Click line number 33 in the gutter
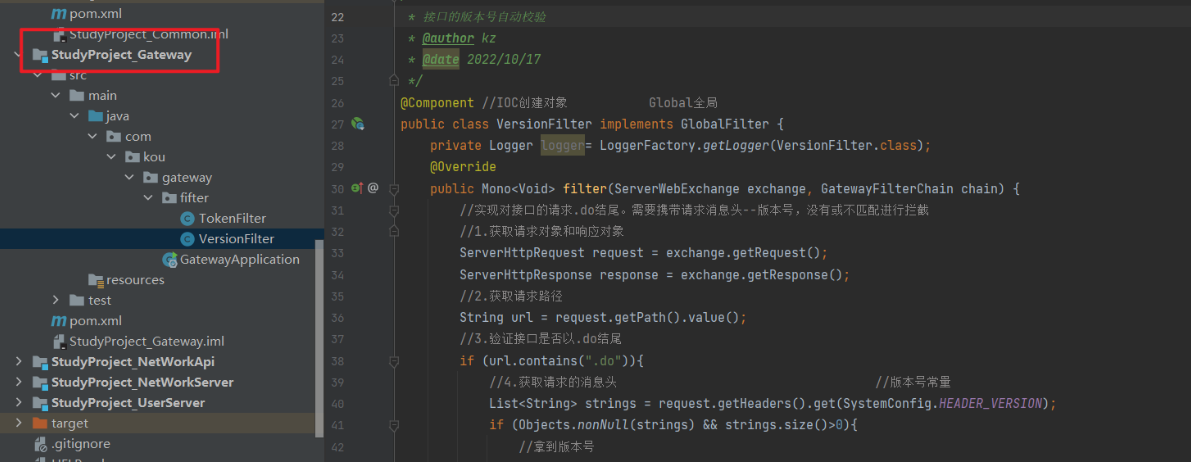This screenshot has height=462, width=1191. pyautogui.click(x=338, y=252)
